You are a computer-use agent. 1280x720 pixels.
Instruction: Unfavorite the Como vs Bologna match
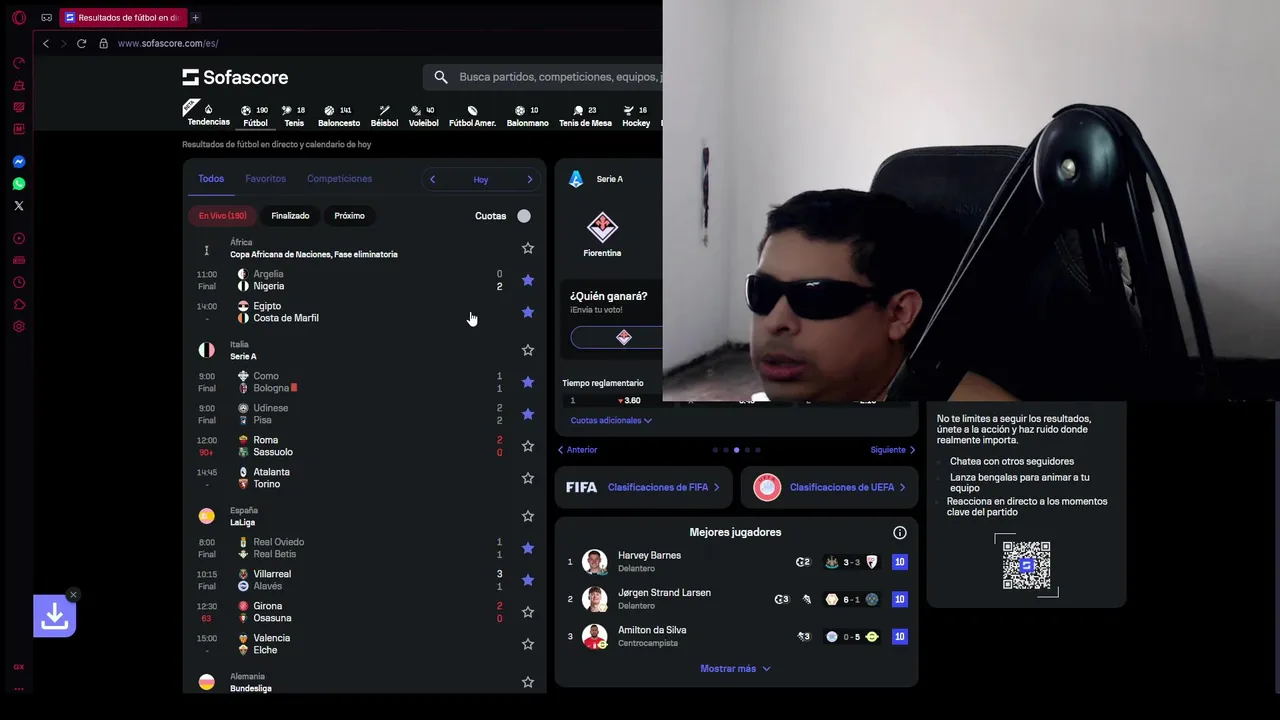tap(528, 382)
